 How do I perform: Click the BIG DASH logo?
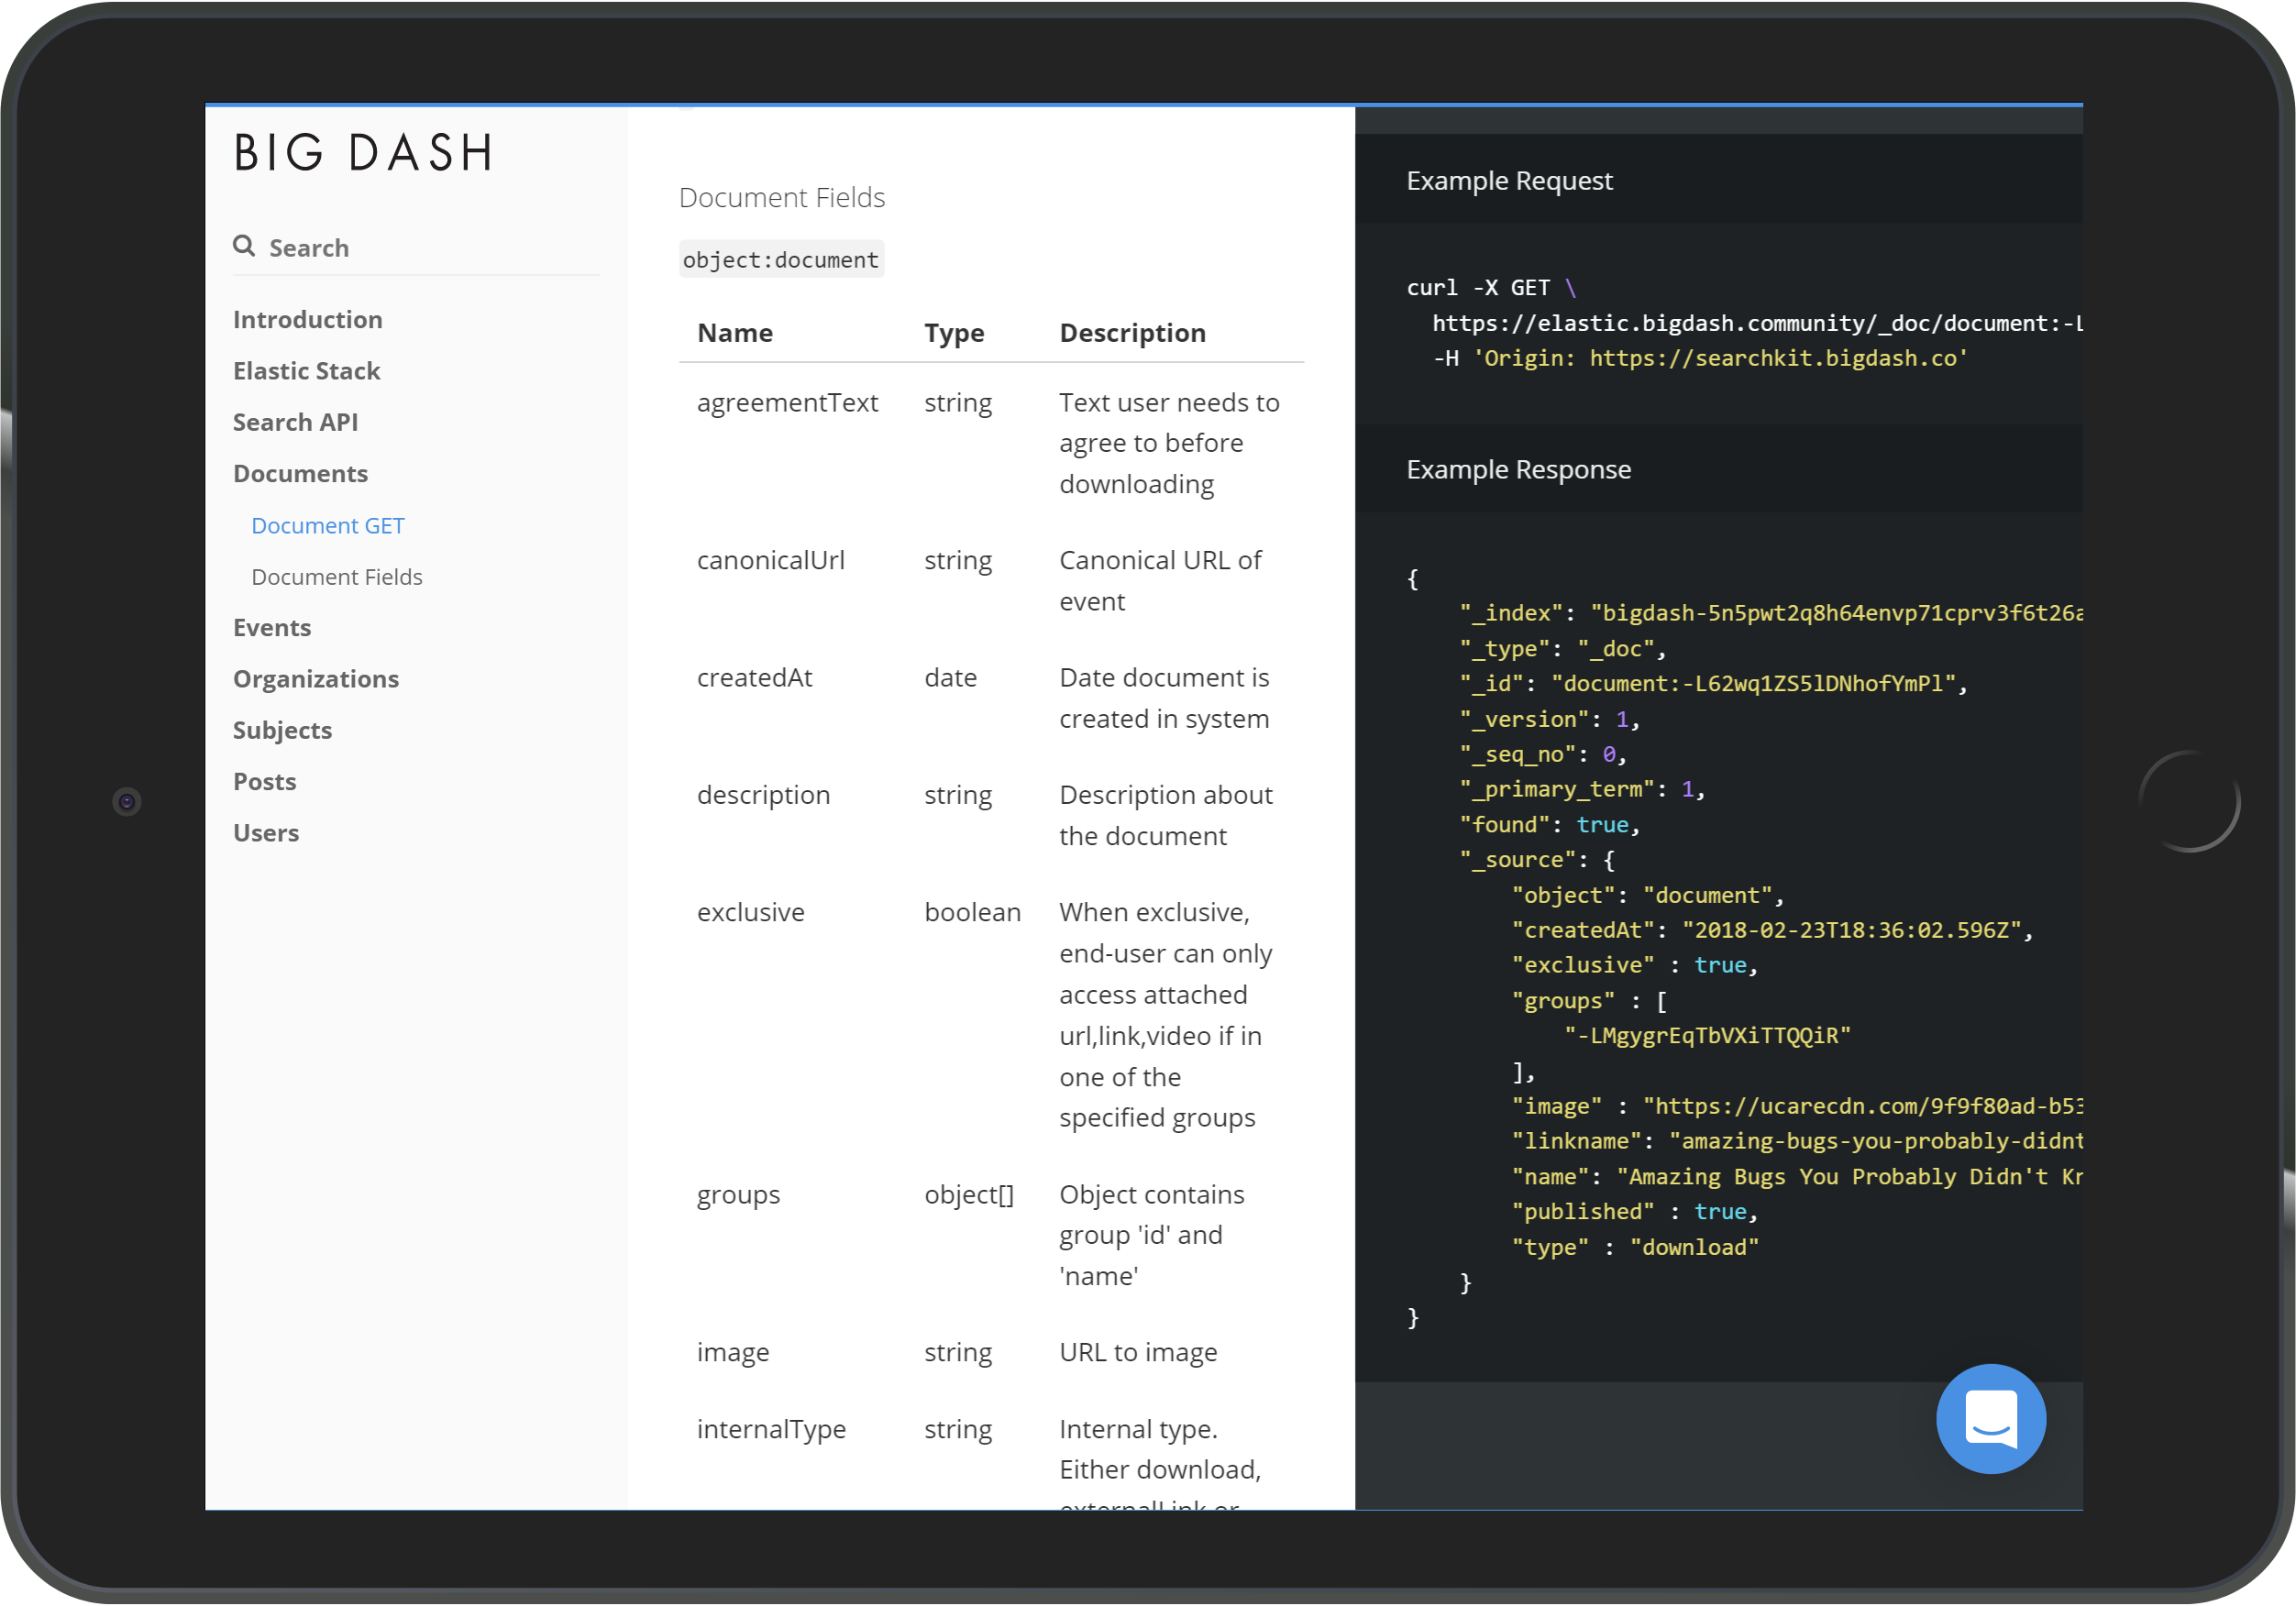364,153
